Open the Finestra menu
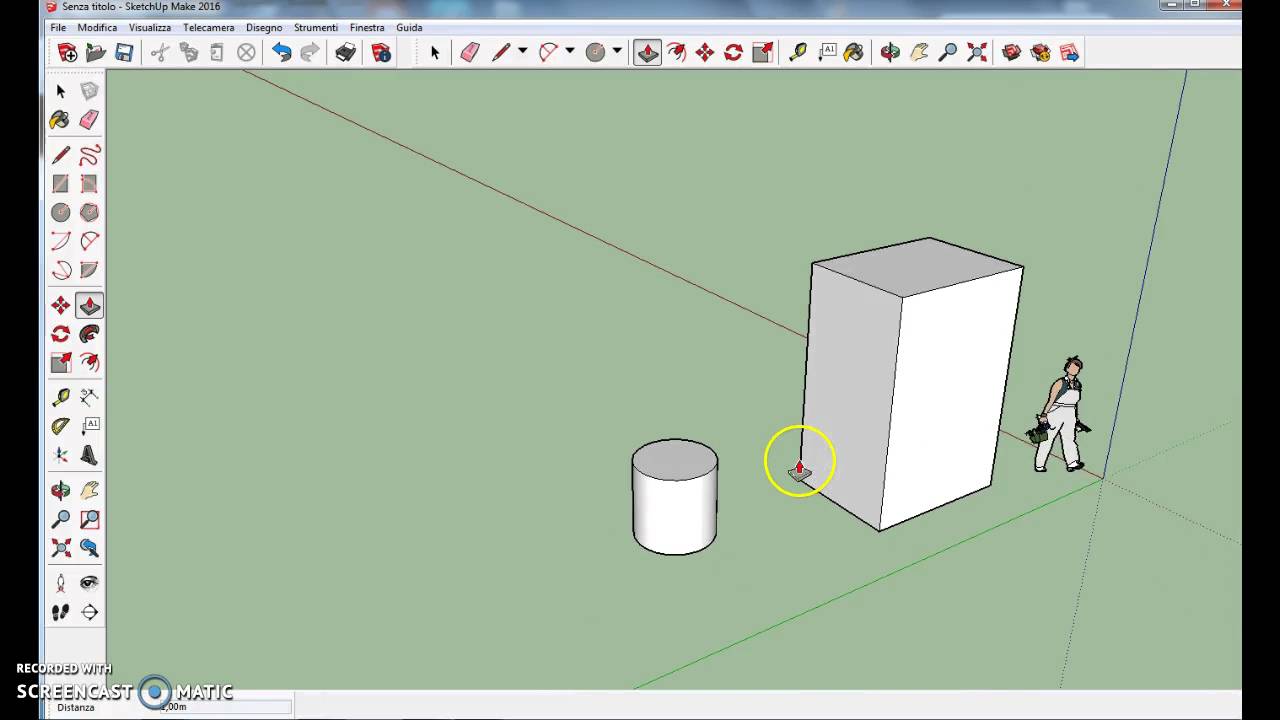 tap(367, 27)
